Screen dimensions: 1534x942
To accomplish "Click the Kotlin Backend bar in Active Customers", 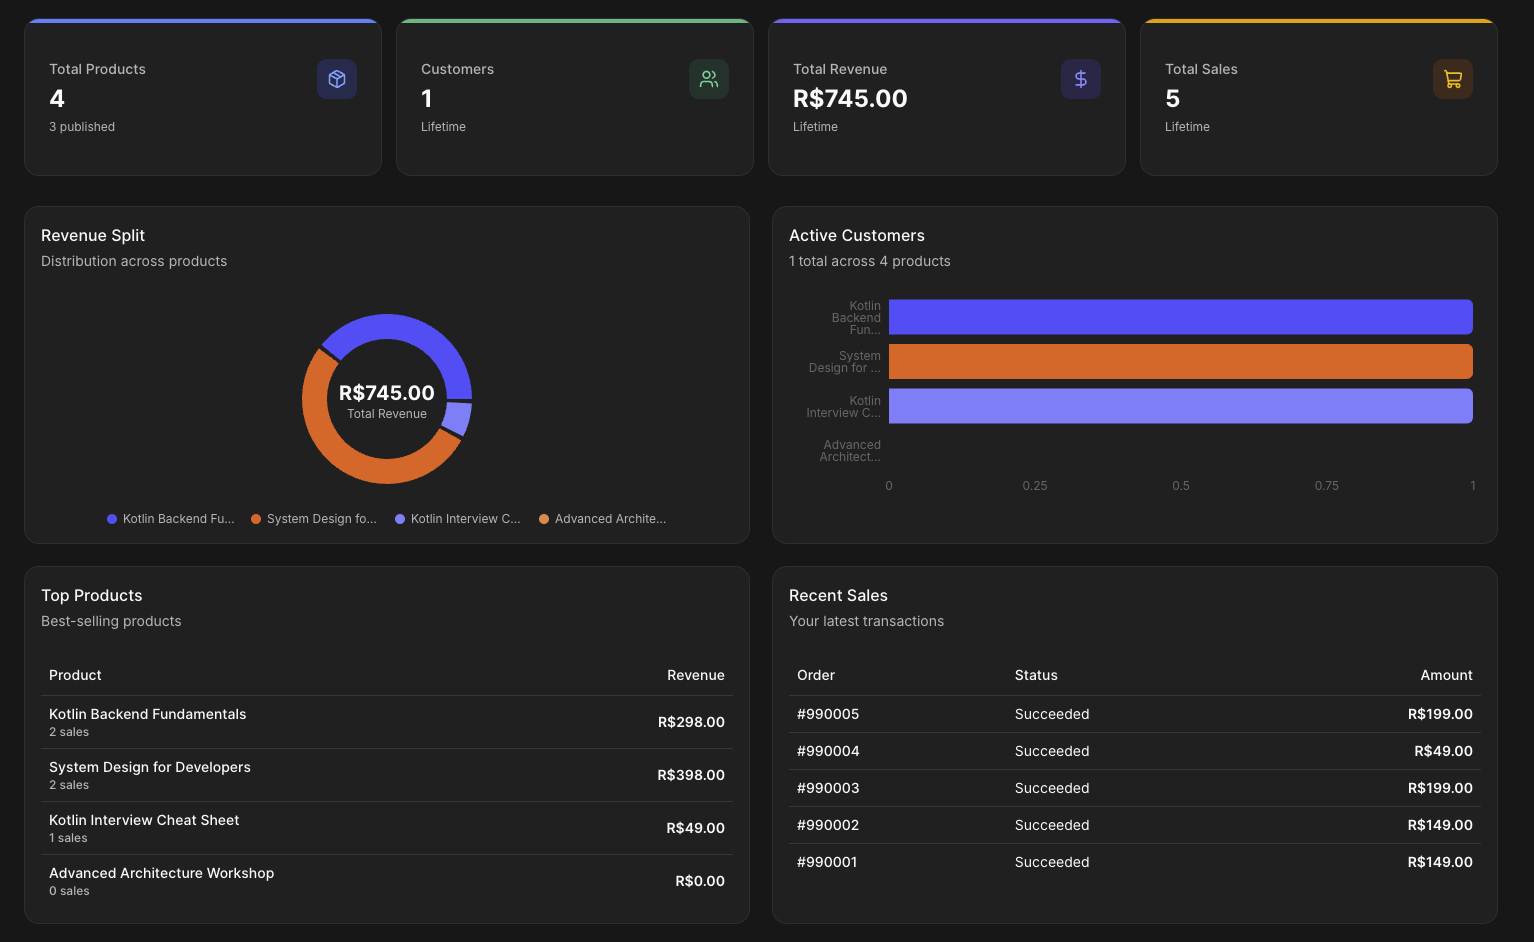I will [x=1181, y=317].
